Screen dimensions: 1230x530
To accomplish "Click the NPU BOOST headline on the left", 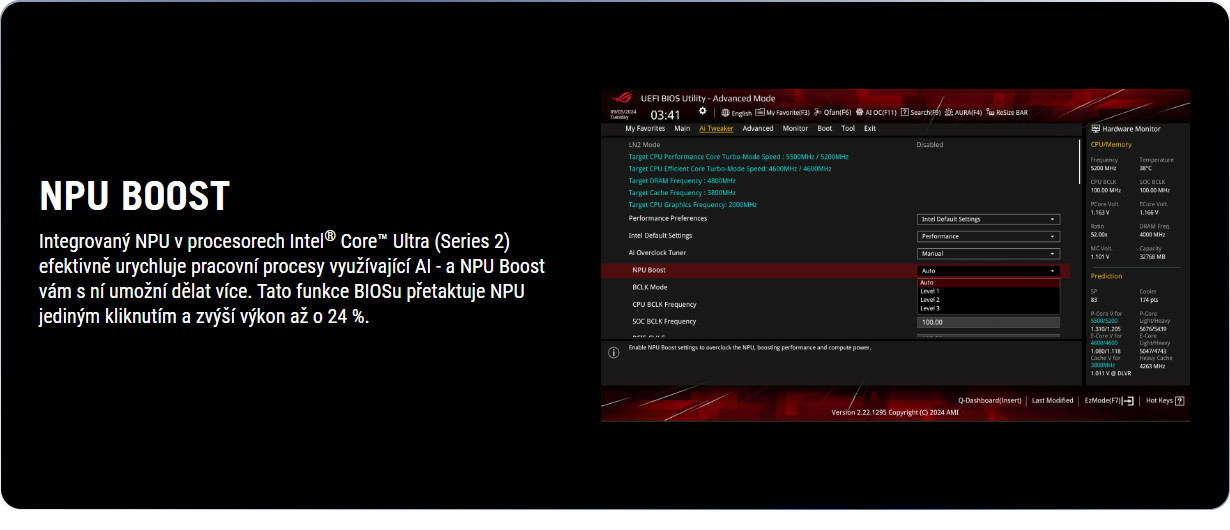I will pyautogui.click(x=134, y=196).
